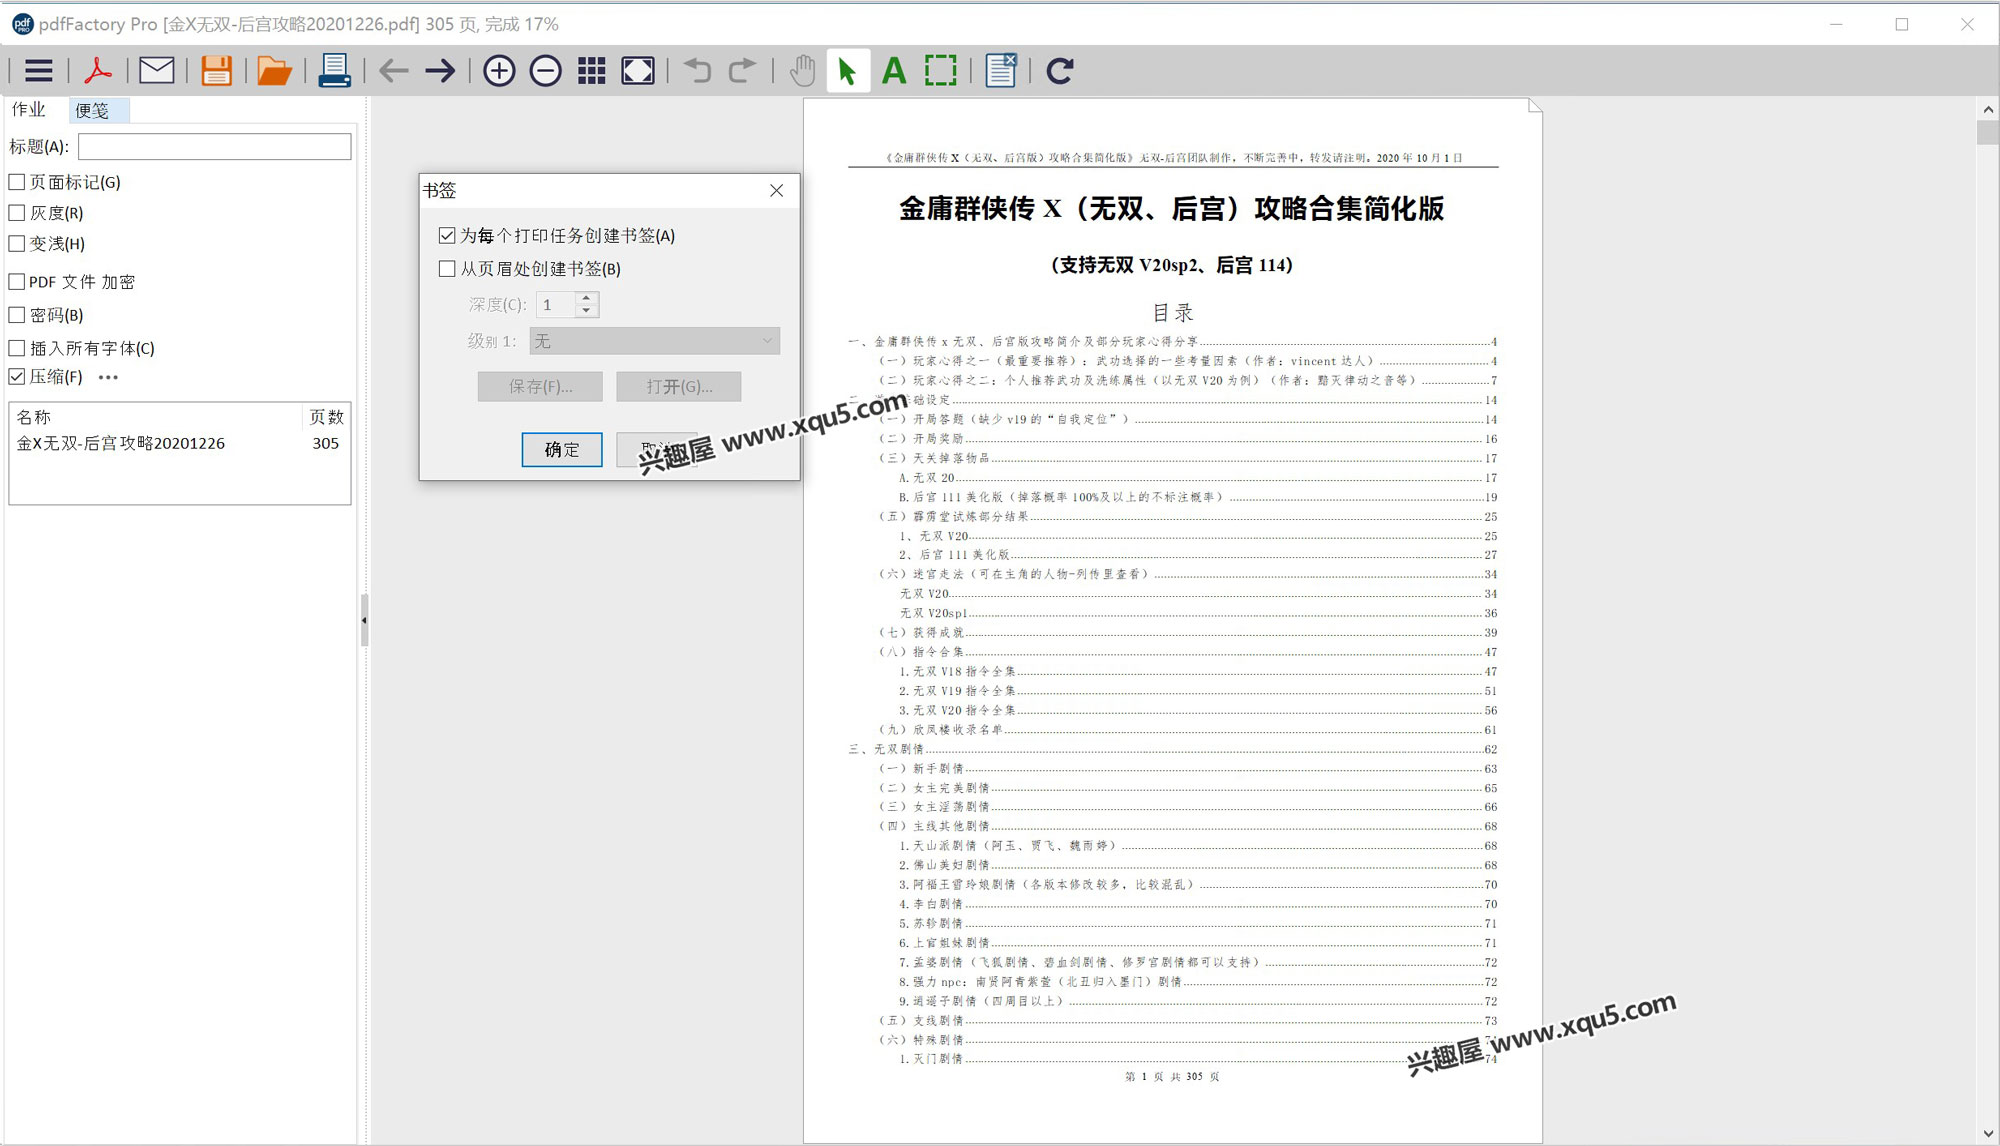Select the hand pan tool
2000x1146 pixels.
tap(802, 70)
